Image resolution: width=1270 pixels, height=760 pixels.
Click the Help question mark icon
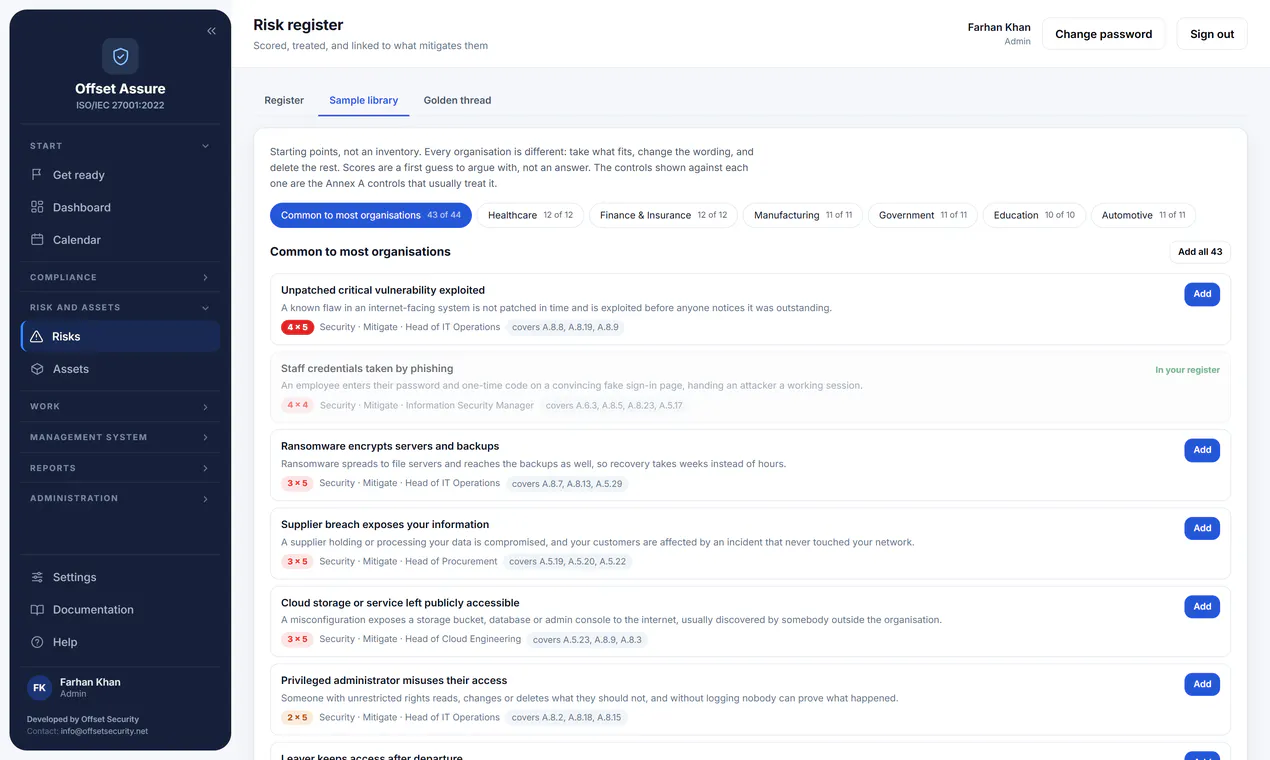pos(37,642)
